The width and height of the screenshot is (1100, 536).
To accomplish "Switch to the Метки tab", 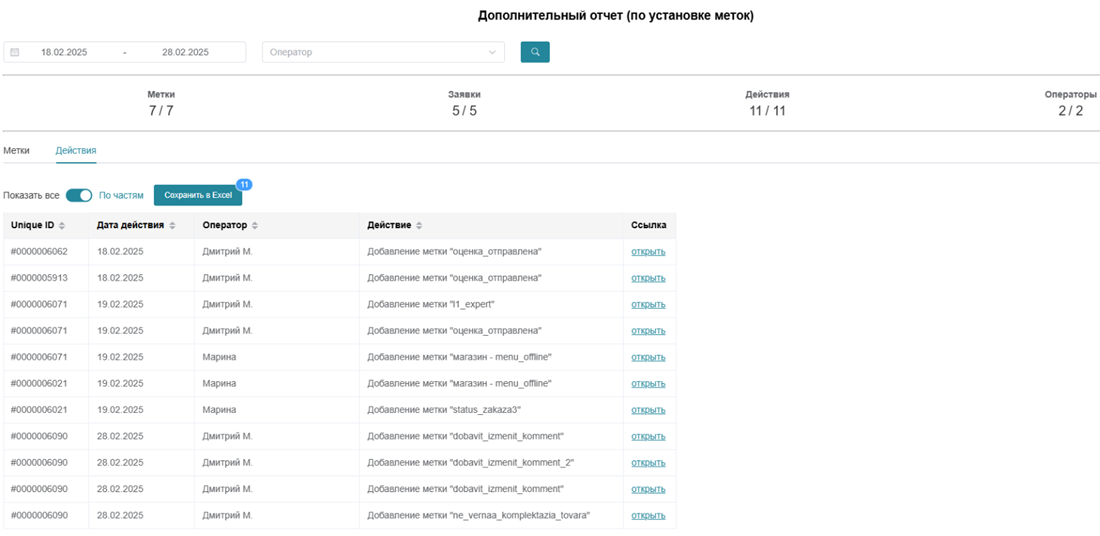I will pyautogui.click(x=16, y=150).
